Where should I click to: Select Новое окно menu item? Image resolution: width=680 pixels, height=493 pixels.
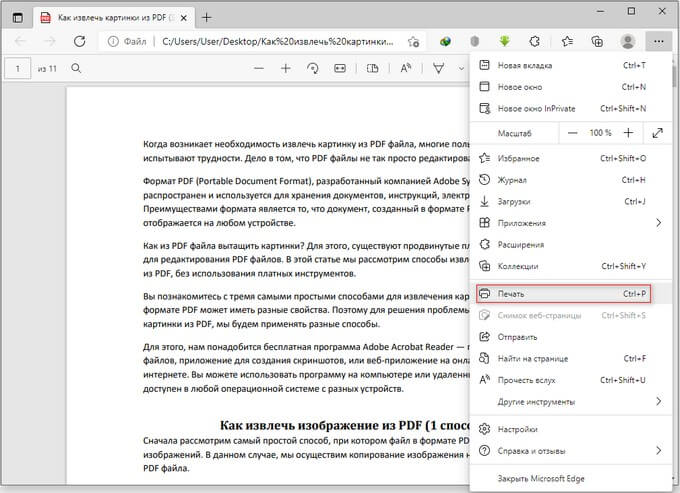pyautogui.click(x=571, y=87)
